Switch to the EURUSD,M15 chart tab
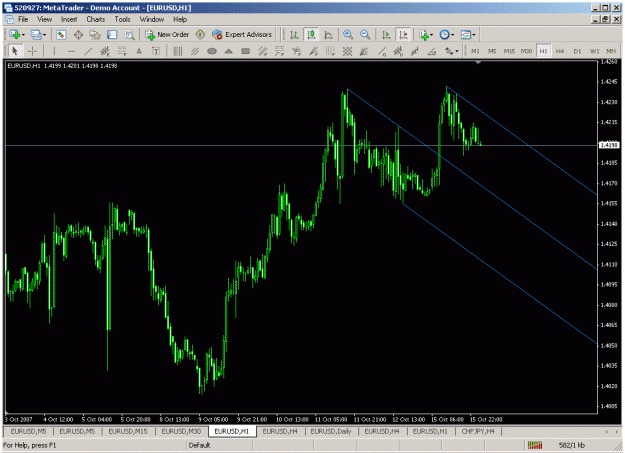 (x=128, y=431)
